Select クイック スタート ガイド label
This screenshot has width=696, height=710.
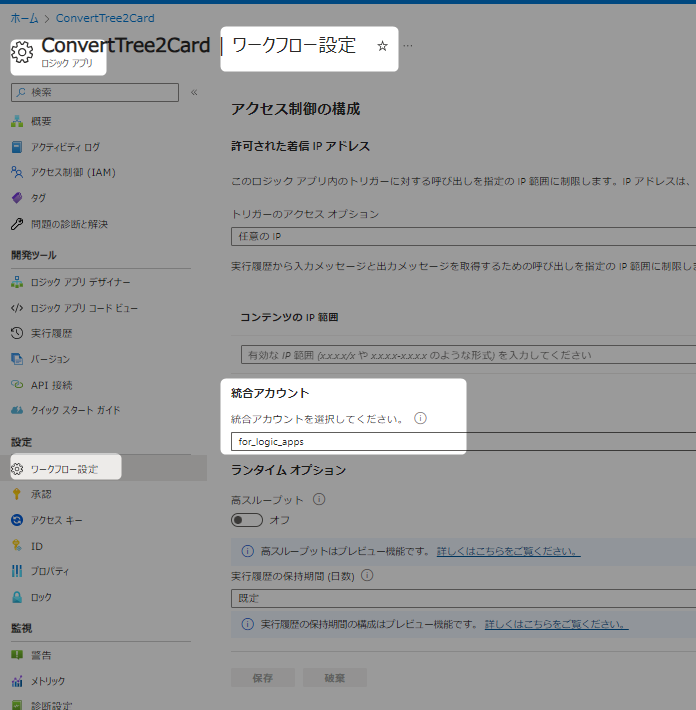click(76, 410)
